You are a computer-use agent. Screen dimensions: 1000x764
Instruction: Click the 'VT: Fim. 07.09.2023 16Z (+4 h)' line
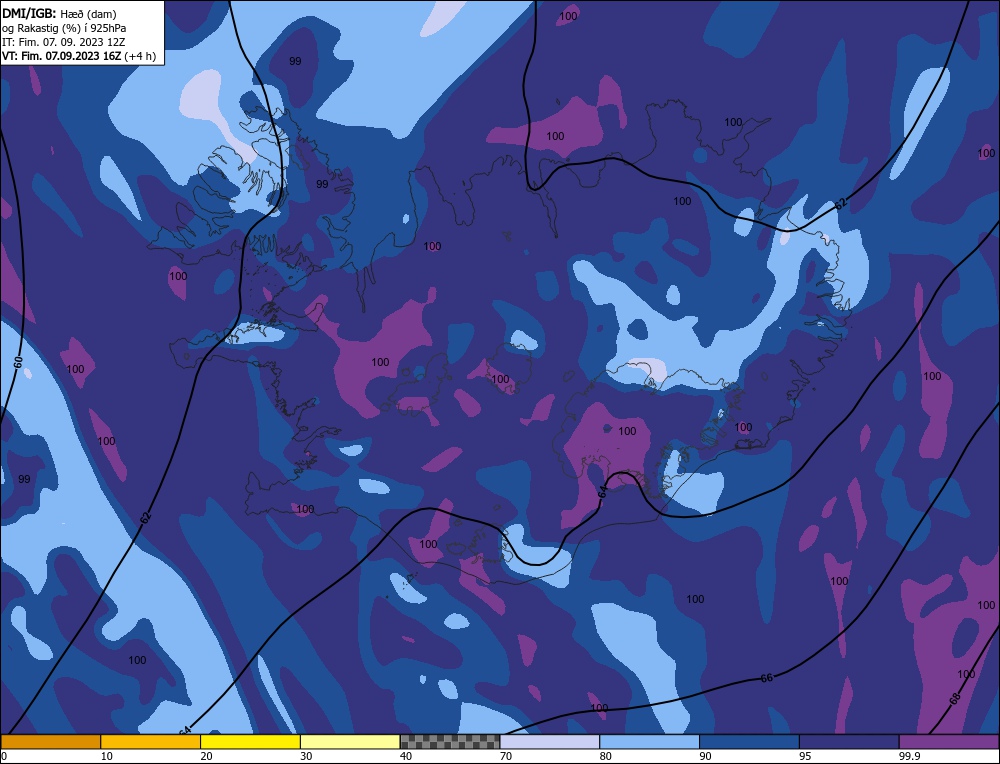pyautogui.click(x=78, y=56)
